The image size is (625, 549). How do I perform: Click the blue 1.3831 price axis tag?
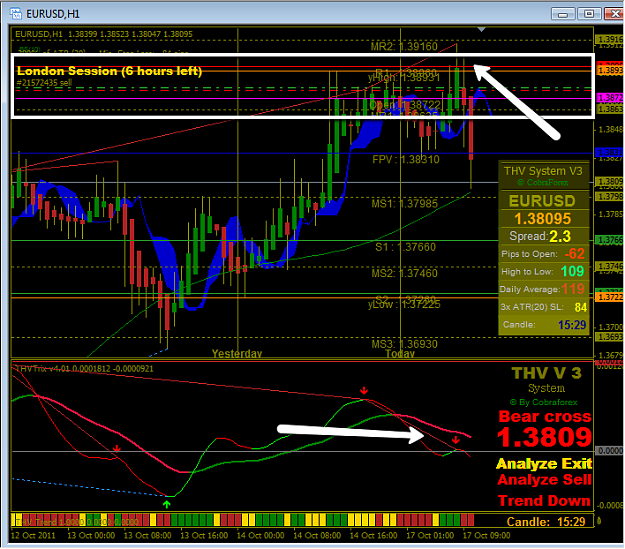(610, 152)
